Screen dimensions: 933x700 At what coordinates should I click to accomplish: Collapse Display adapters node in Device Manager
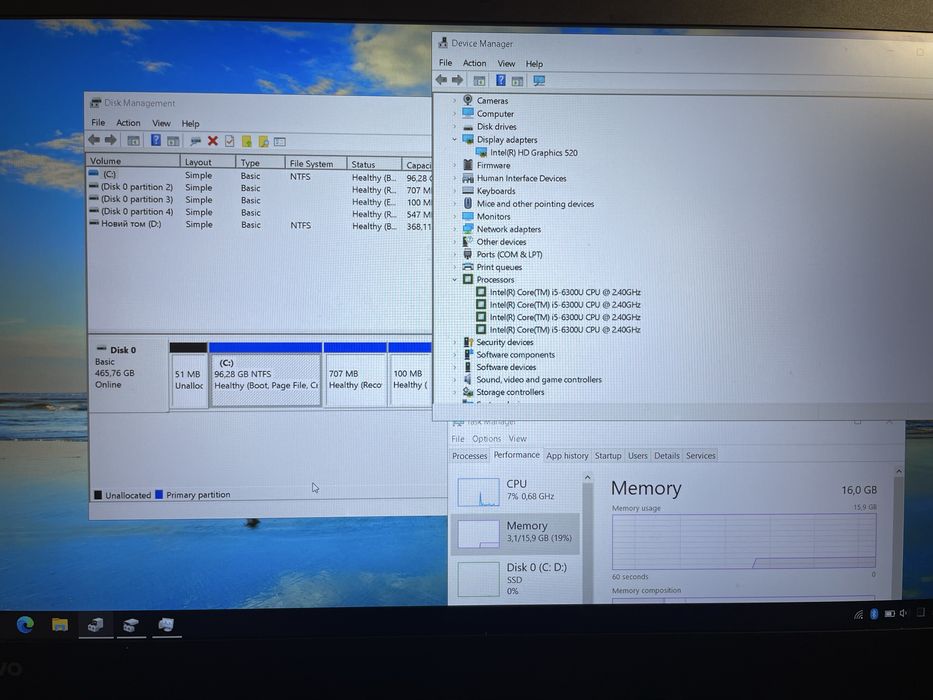point(454,139)
